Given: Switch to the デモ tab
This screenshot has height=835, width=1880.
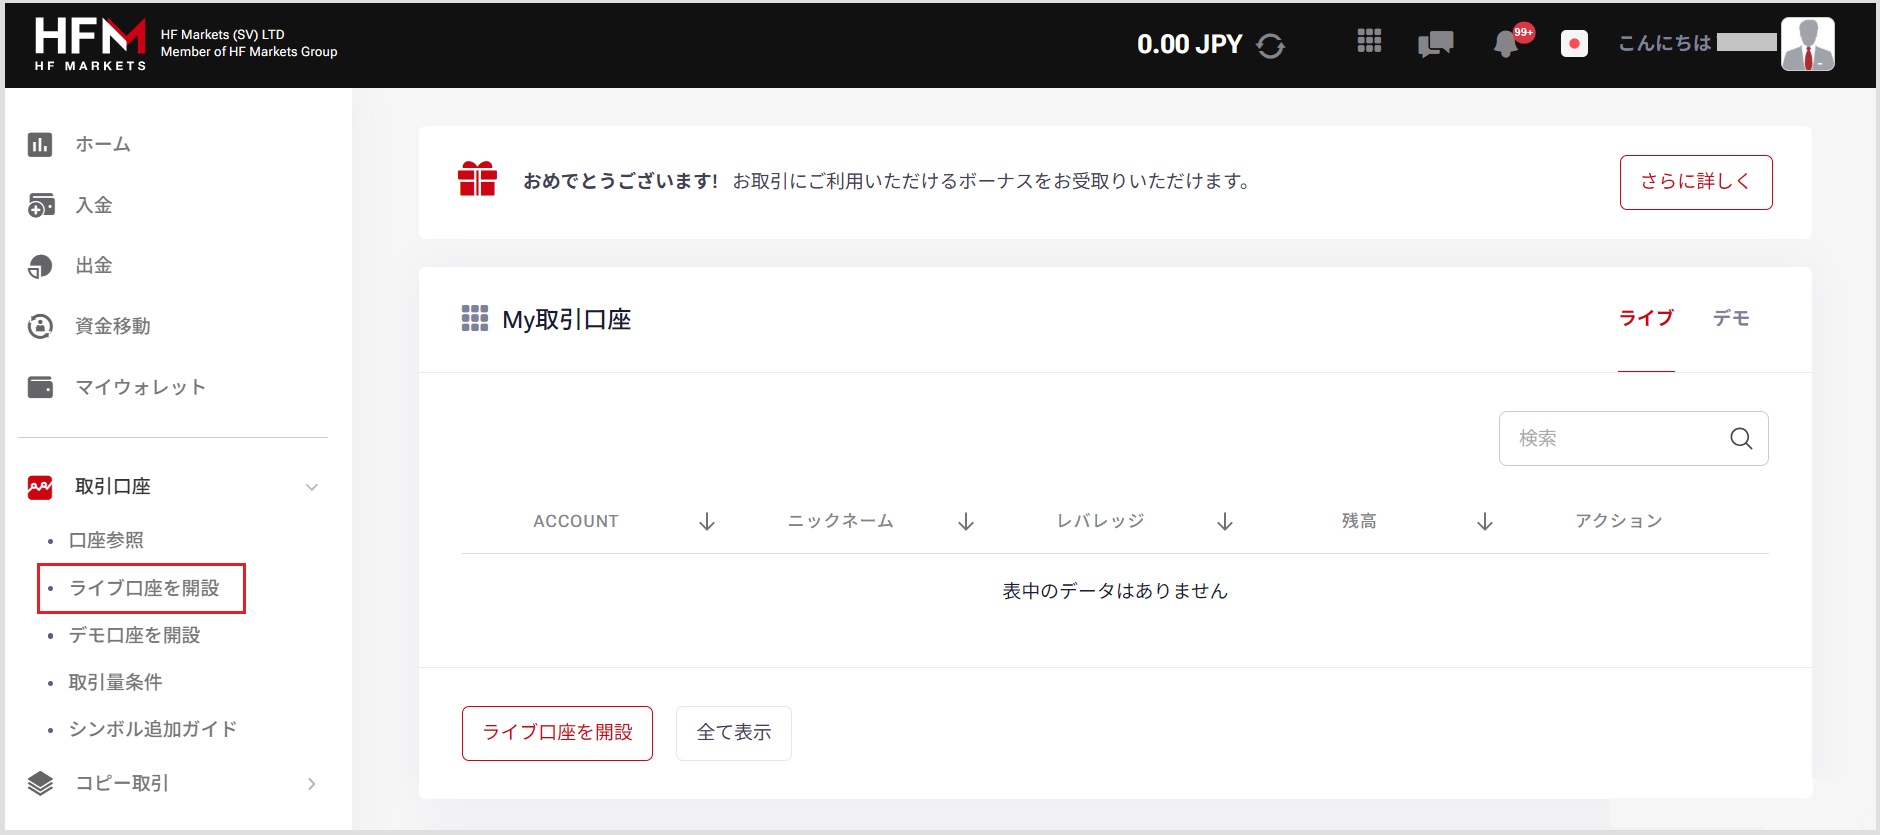Looking at the screenshot, I should click(x=1730, y=319).
